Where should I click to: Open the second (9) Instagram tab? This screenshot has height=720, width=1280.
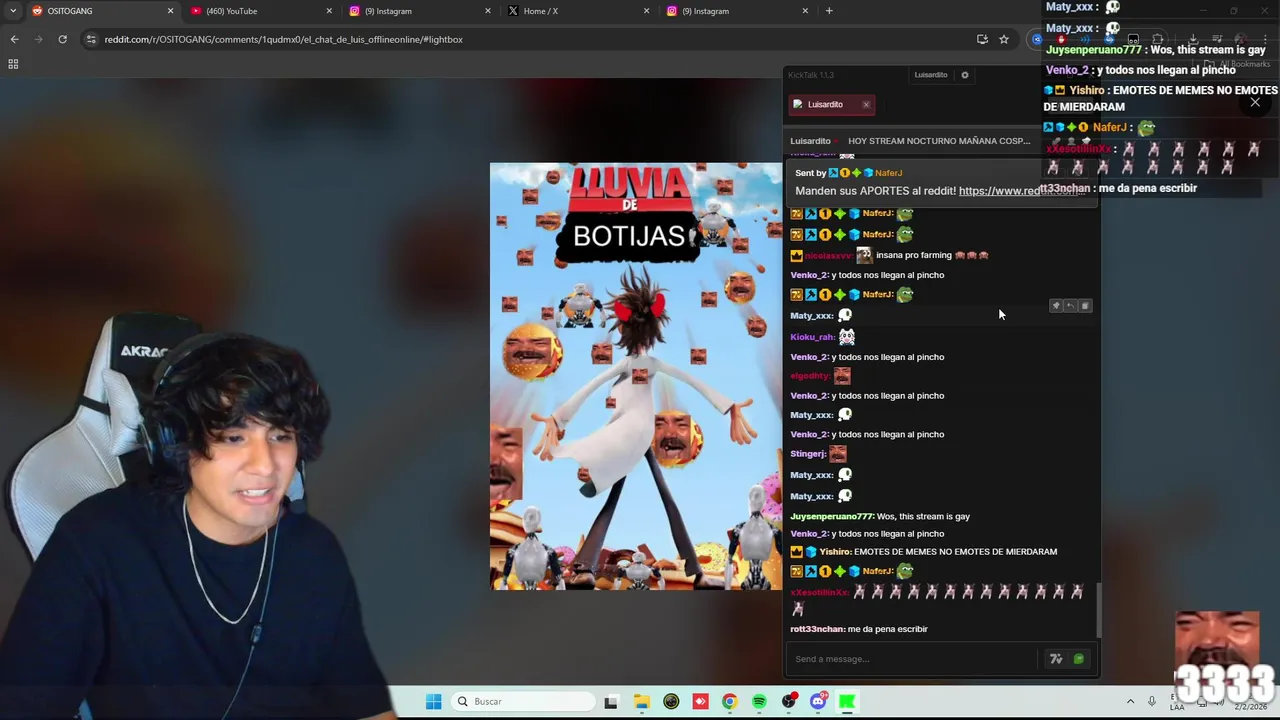click(x=737, y=11)
